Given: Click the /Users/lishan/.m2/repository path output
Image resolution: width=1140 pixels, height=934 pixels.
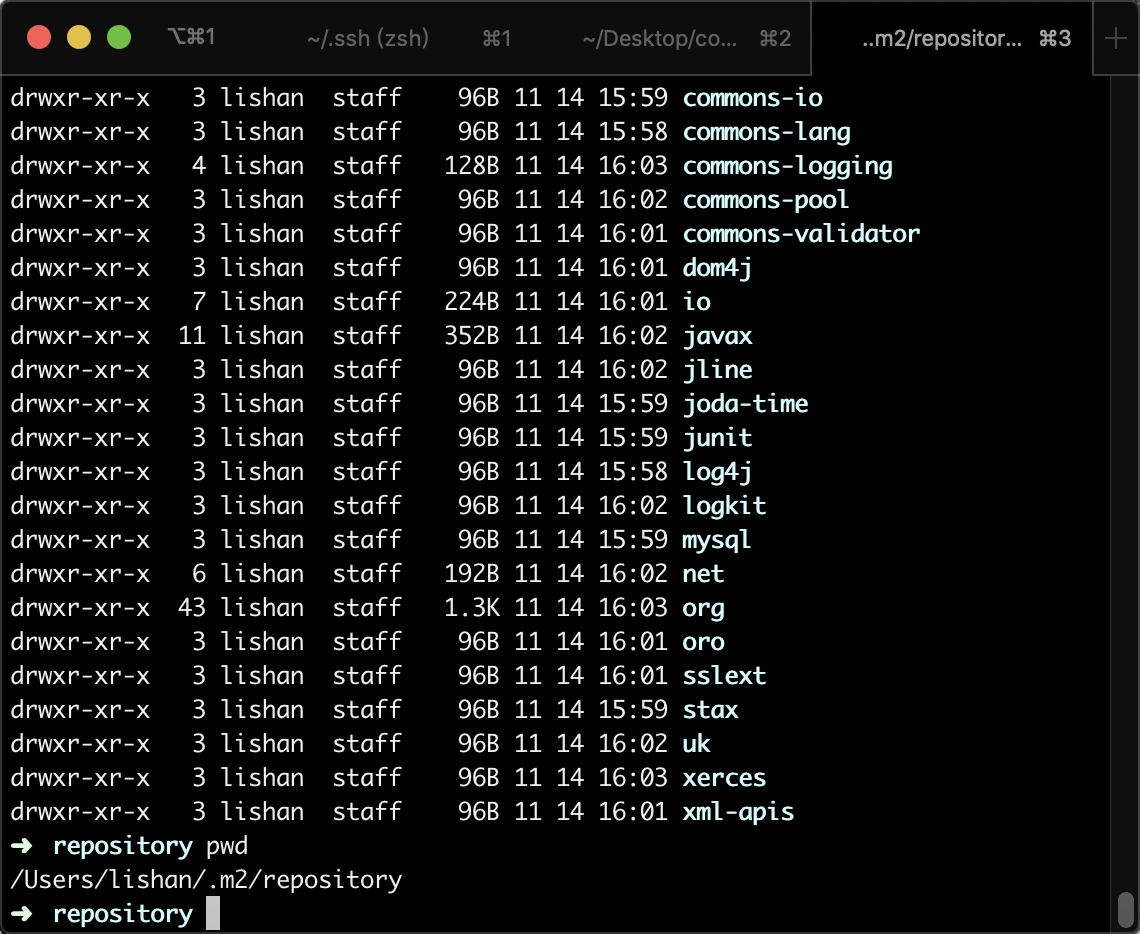Looking at the screenshot, I should [206, 879].
